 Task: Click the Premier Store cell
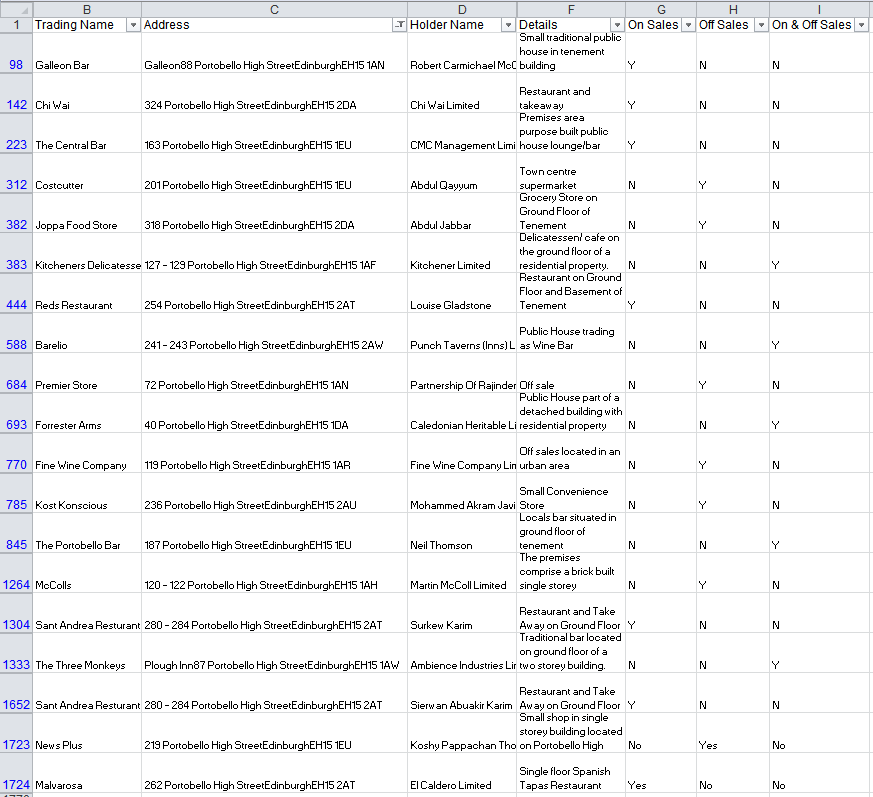click(87, 373)
